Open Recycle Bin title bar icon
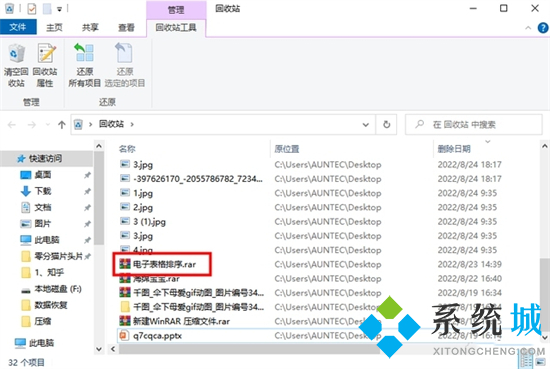The image size is (550, 369). click(x=9, y=8)
